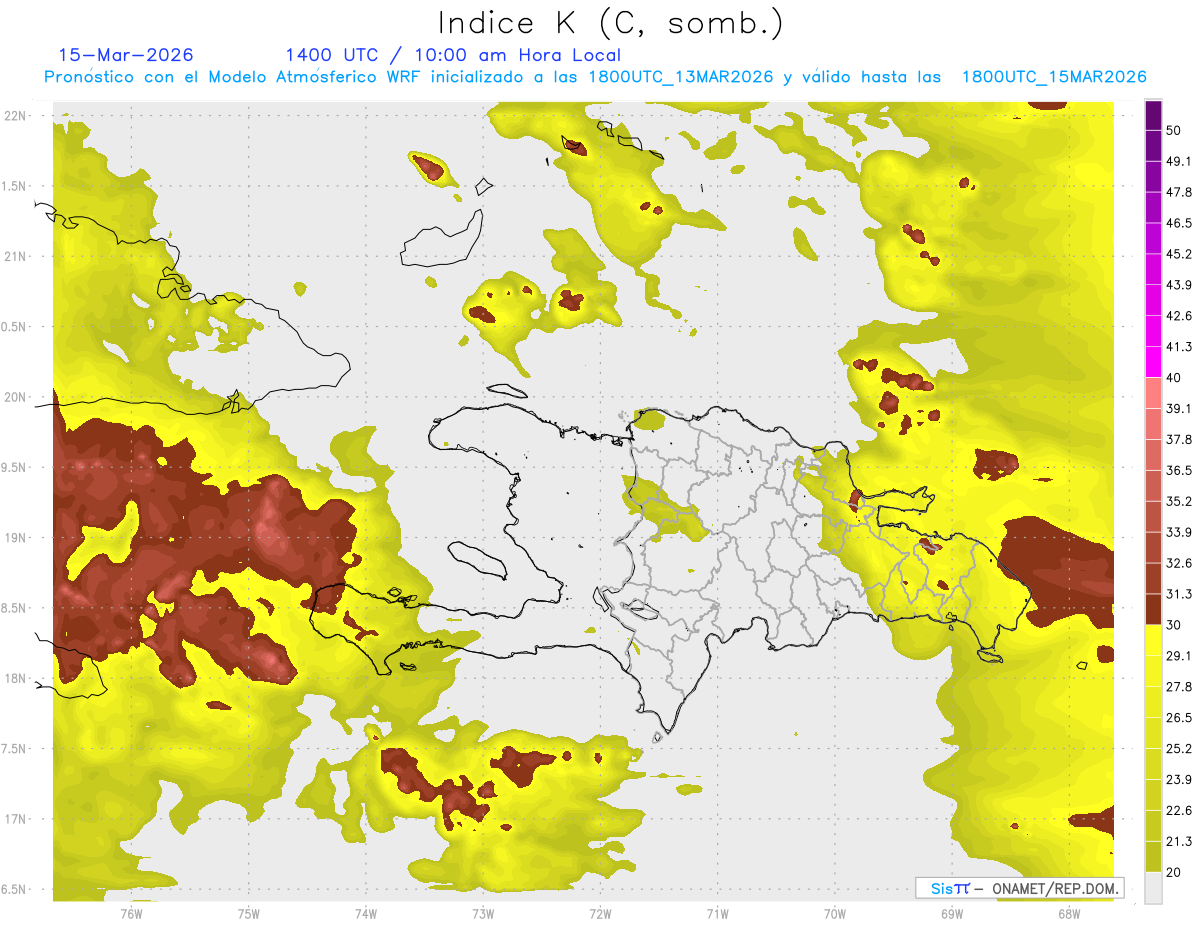
Task: Click the "Indice K (C, somb.)" chart title
Action: point(610,22)
